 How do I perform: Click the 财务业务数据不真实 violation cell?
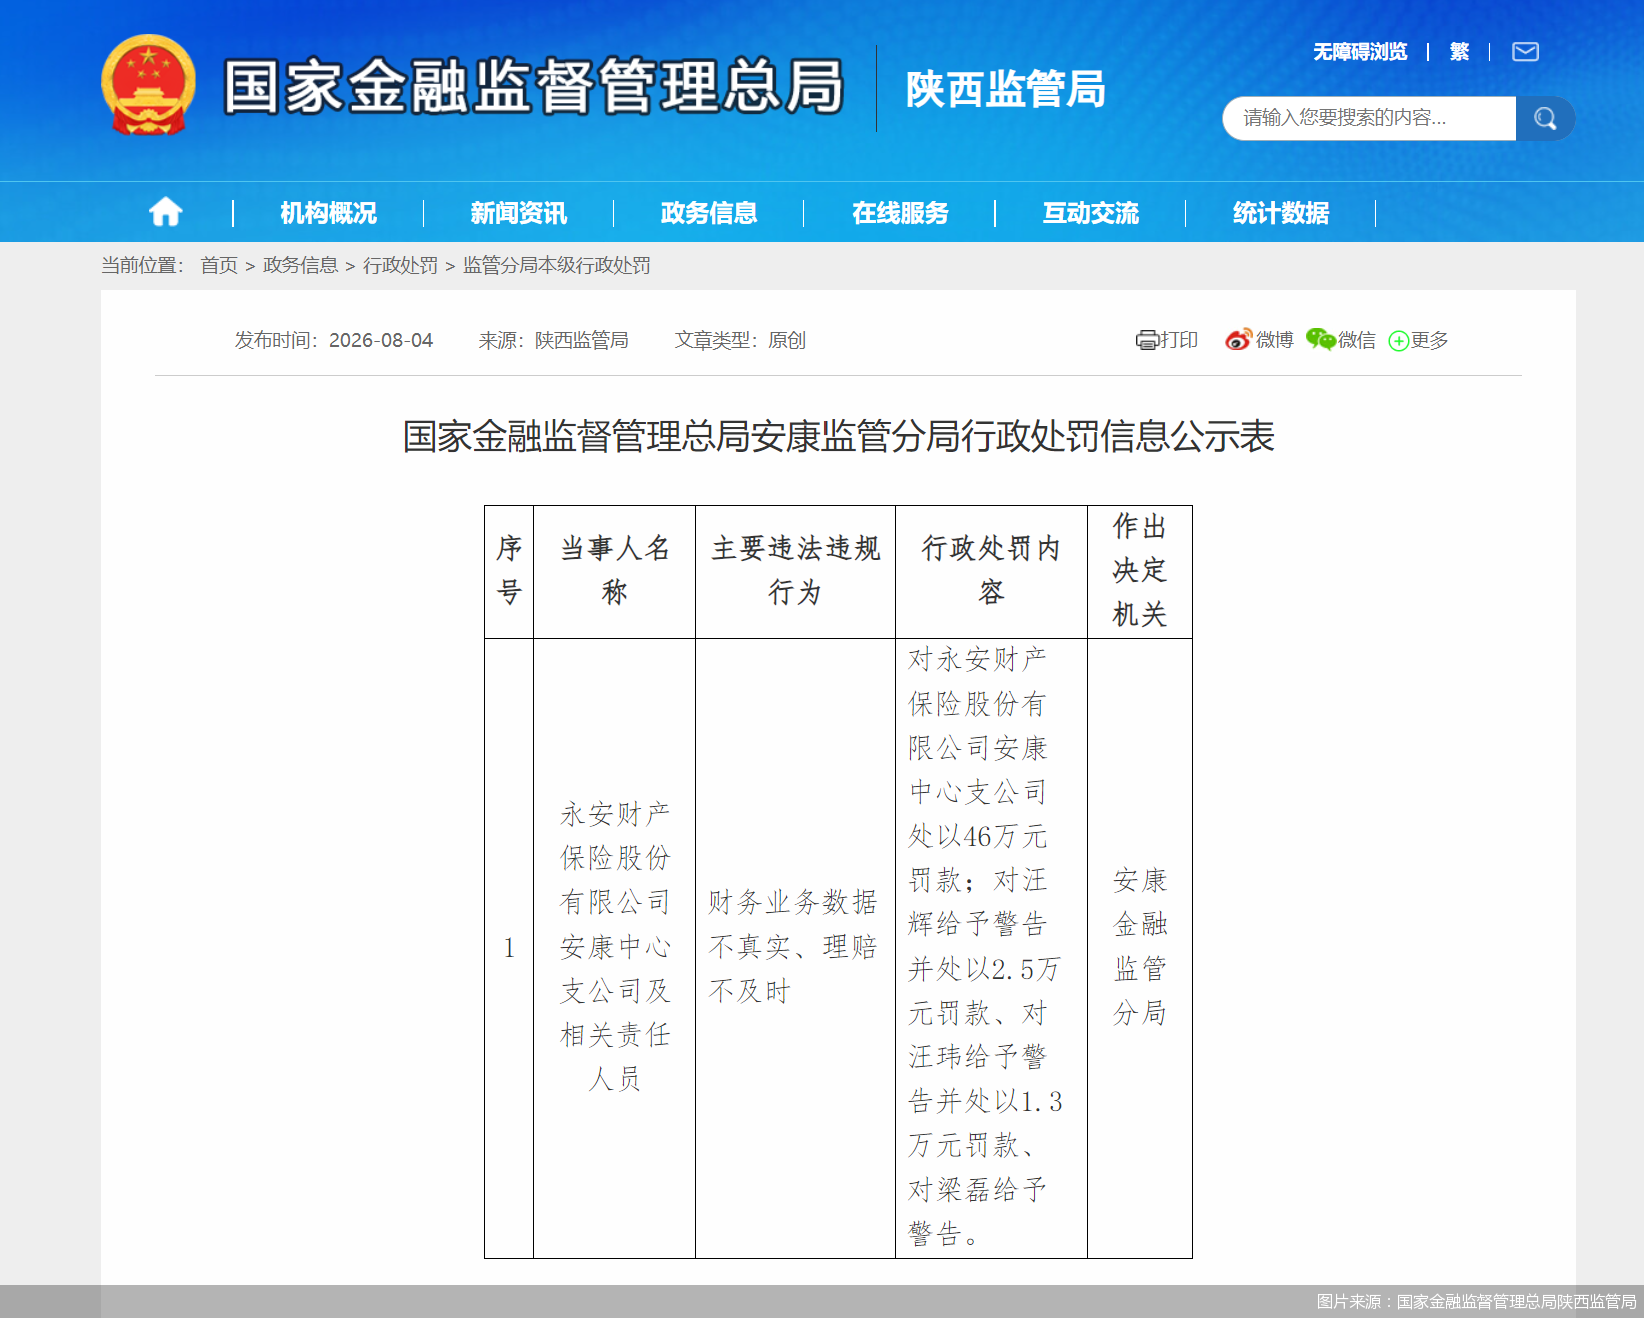pos(795,946)
